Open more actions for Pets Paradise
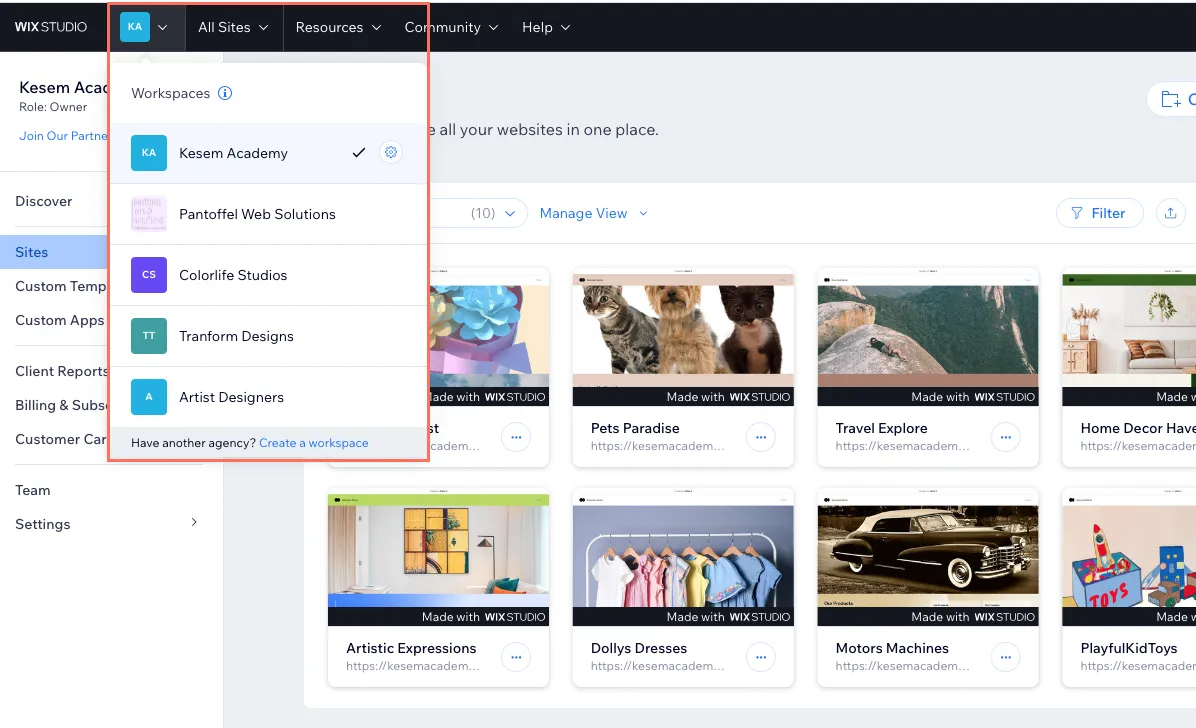The height and width of the screenshot is (728, 1196). [x=760, y=437]
